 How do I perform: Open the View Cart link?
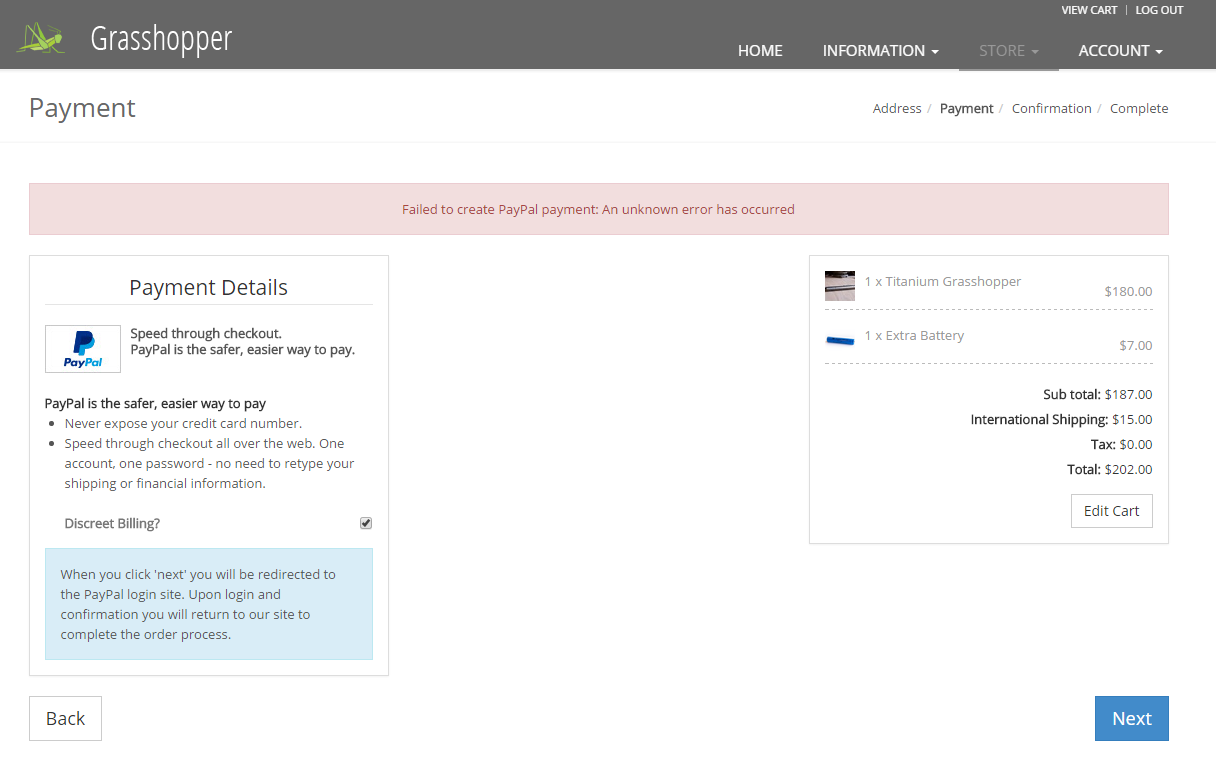tap(1089, 10)
